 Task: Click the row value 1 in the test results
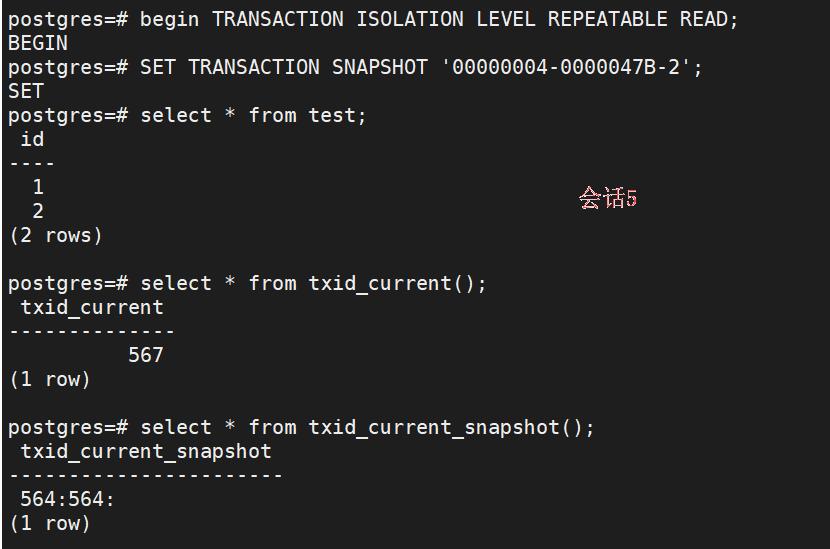pyautogui.click(x=38, y=187)
